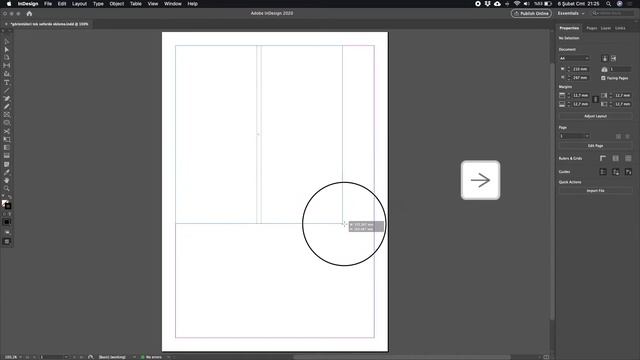640x360 pixels.
Task: Open the Table menu
Action: tap(136, 4)
